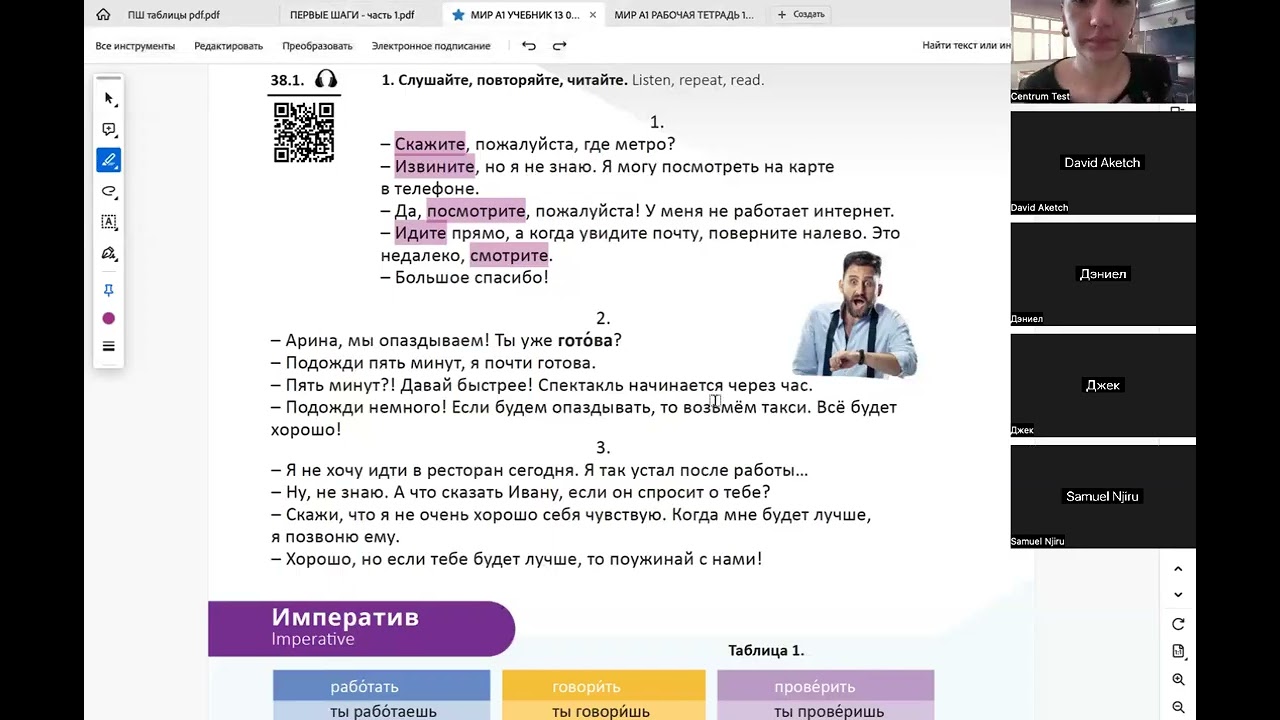This screenshot has width=1280, height=720.
Task: Click highlighted word Скажите
Action: [430, 144]
